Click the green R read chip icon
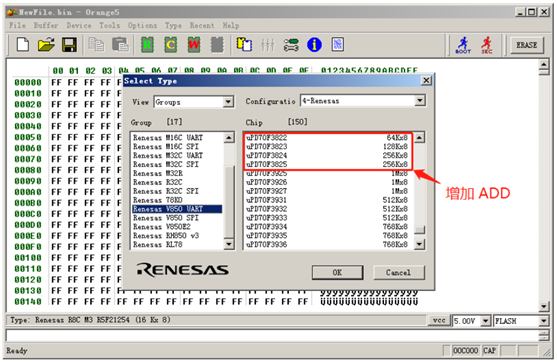Screen dimensions: 557x362 click(x=147, y=45)
